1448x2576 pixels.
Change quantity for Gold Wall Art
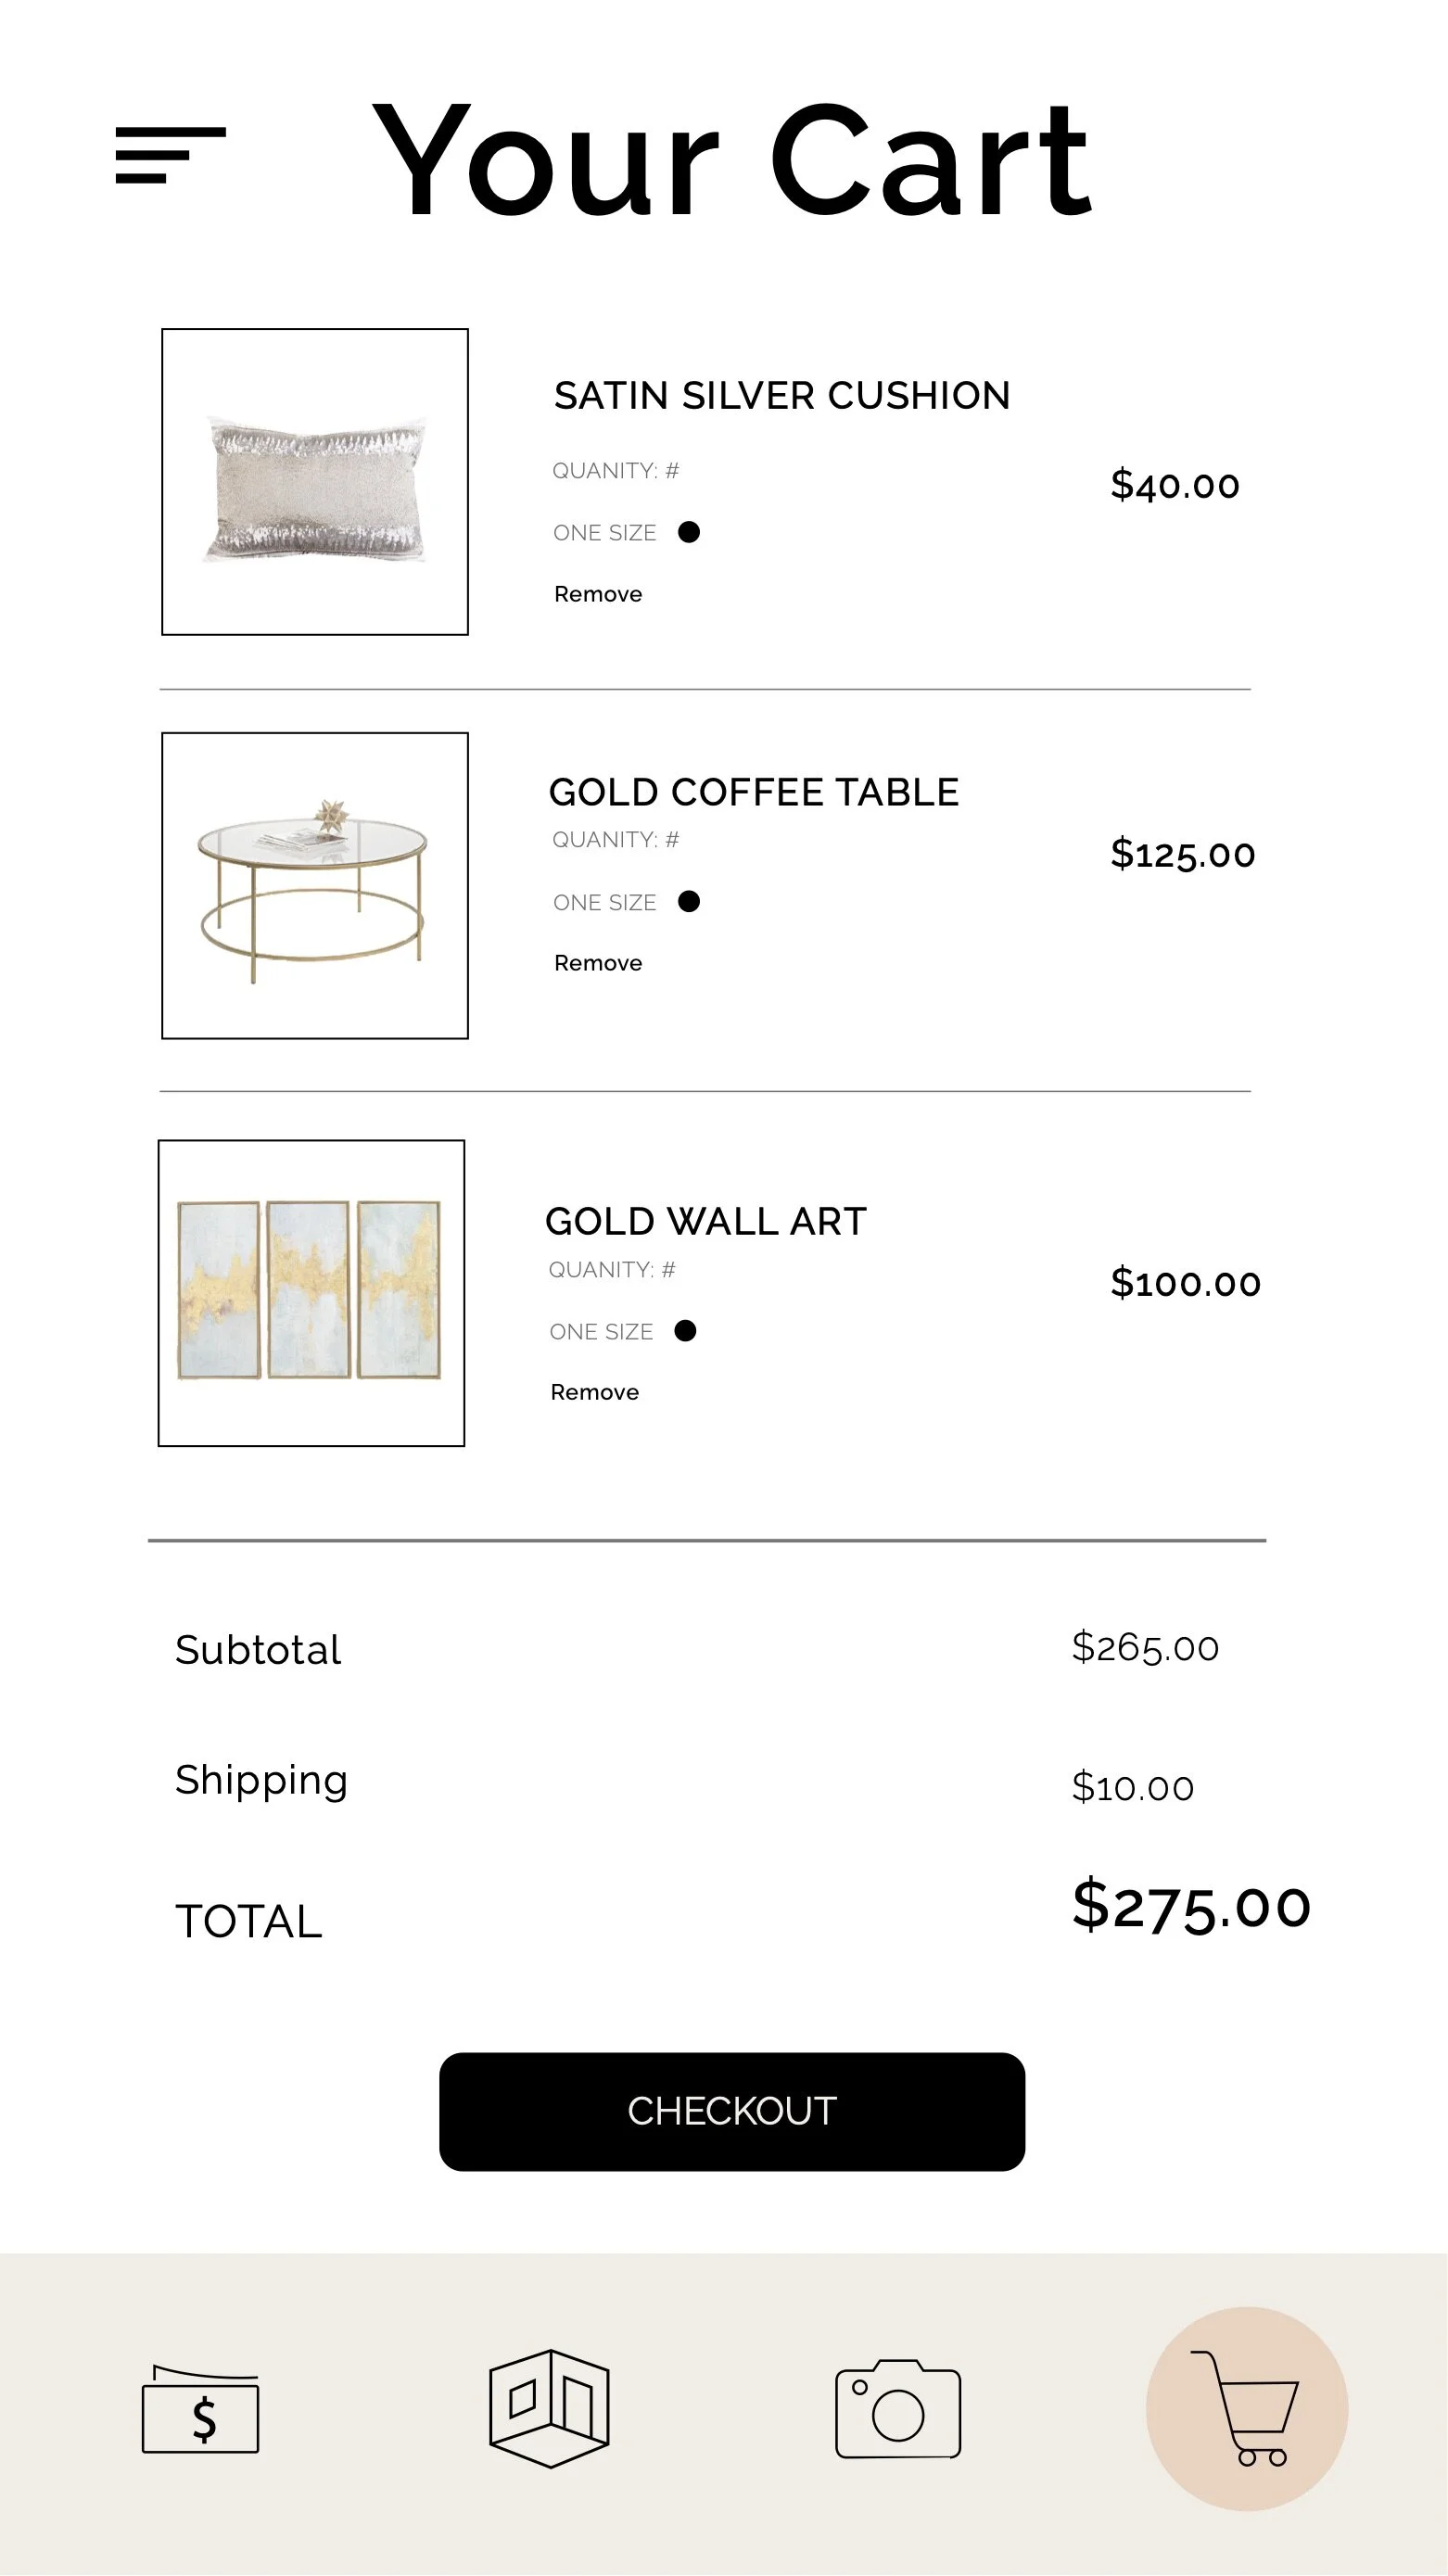coord(612,1270)
